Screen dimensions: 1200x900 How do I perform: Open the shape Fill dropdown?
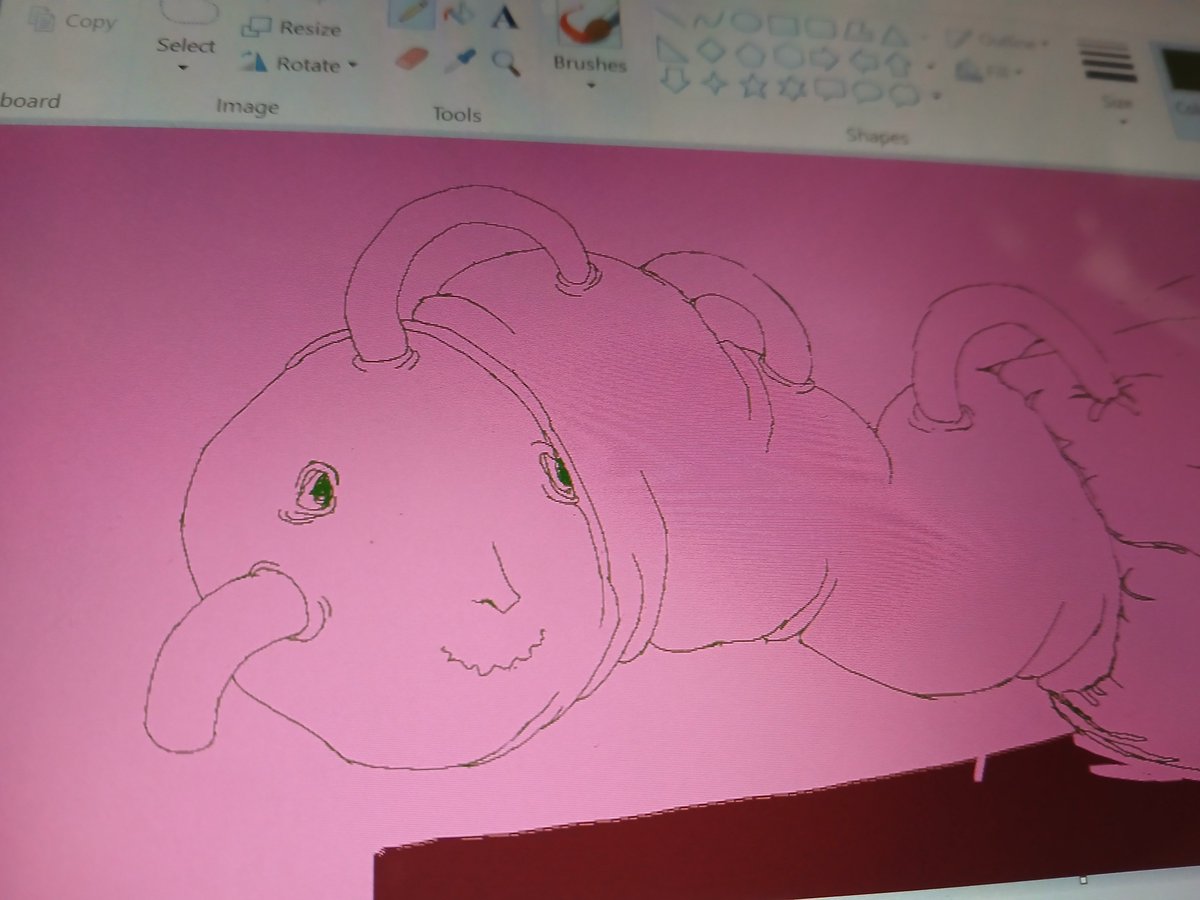(989, 72)
